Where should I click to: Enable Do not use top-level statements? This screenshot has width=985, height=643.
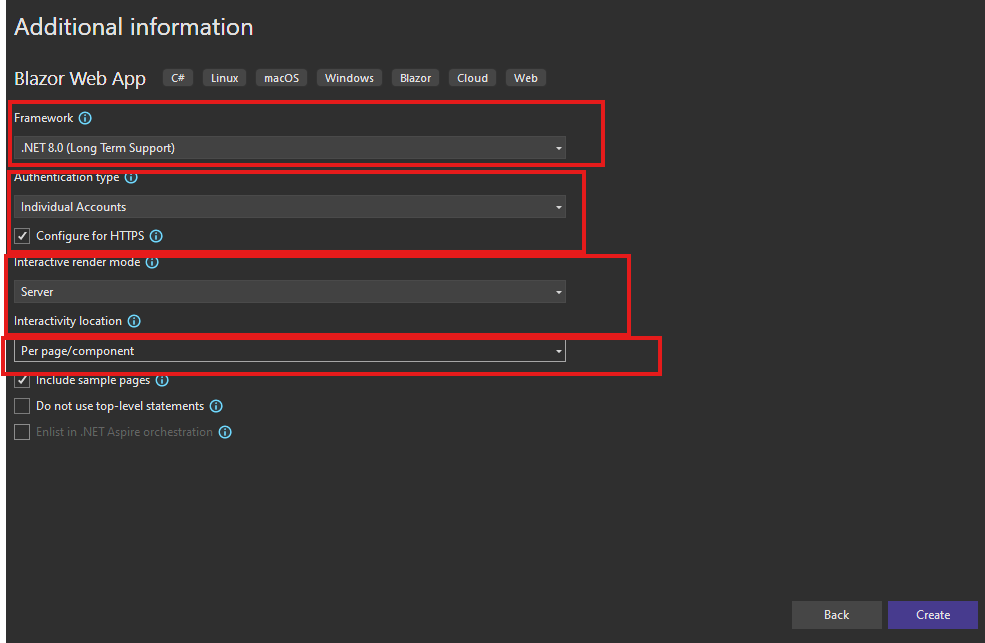coord(22,406)
